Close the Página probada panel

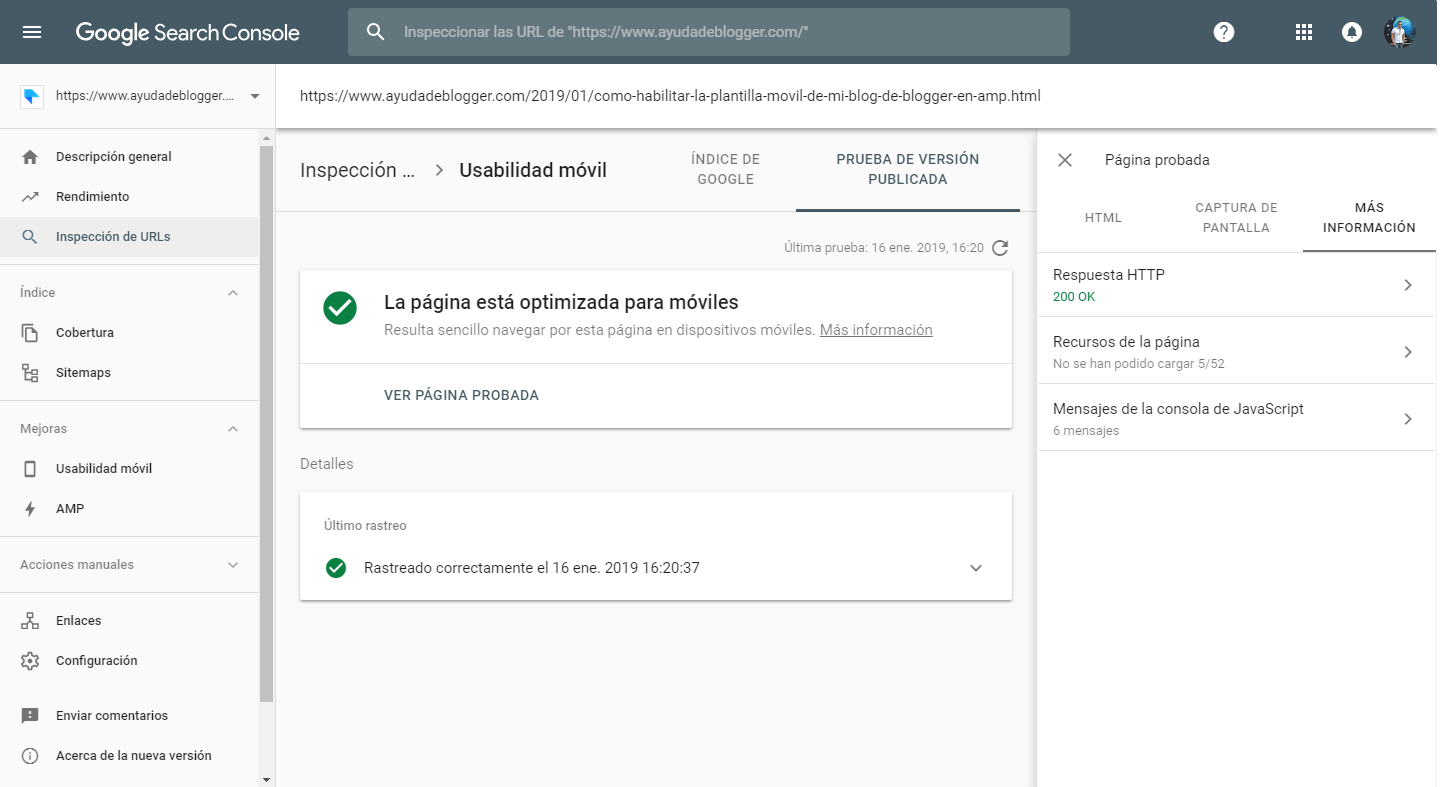[x=1065, y=160]
